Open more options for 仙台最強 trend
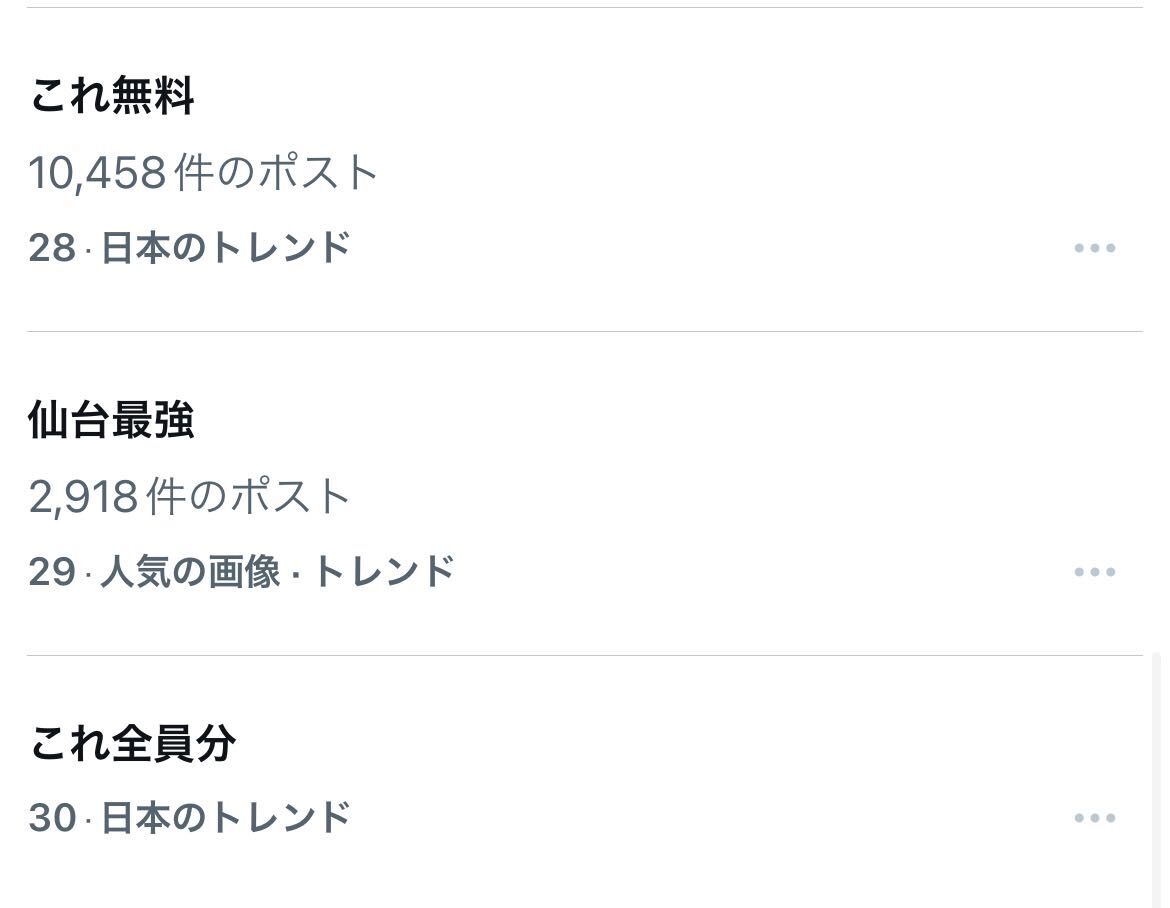The height and width of the screenshot is (908, 1170). [x=1095, y=572]
